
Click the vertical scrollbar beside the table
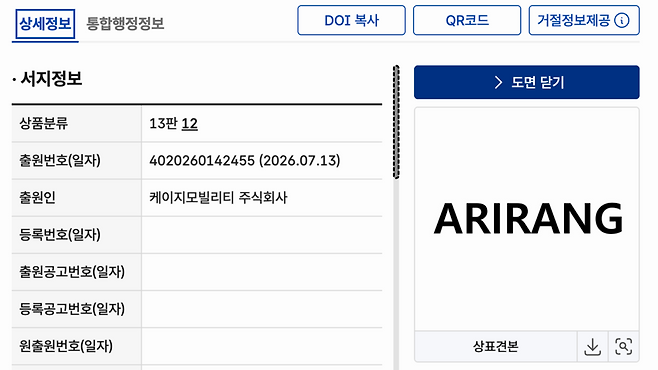[x=396, y=122]
